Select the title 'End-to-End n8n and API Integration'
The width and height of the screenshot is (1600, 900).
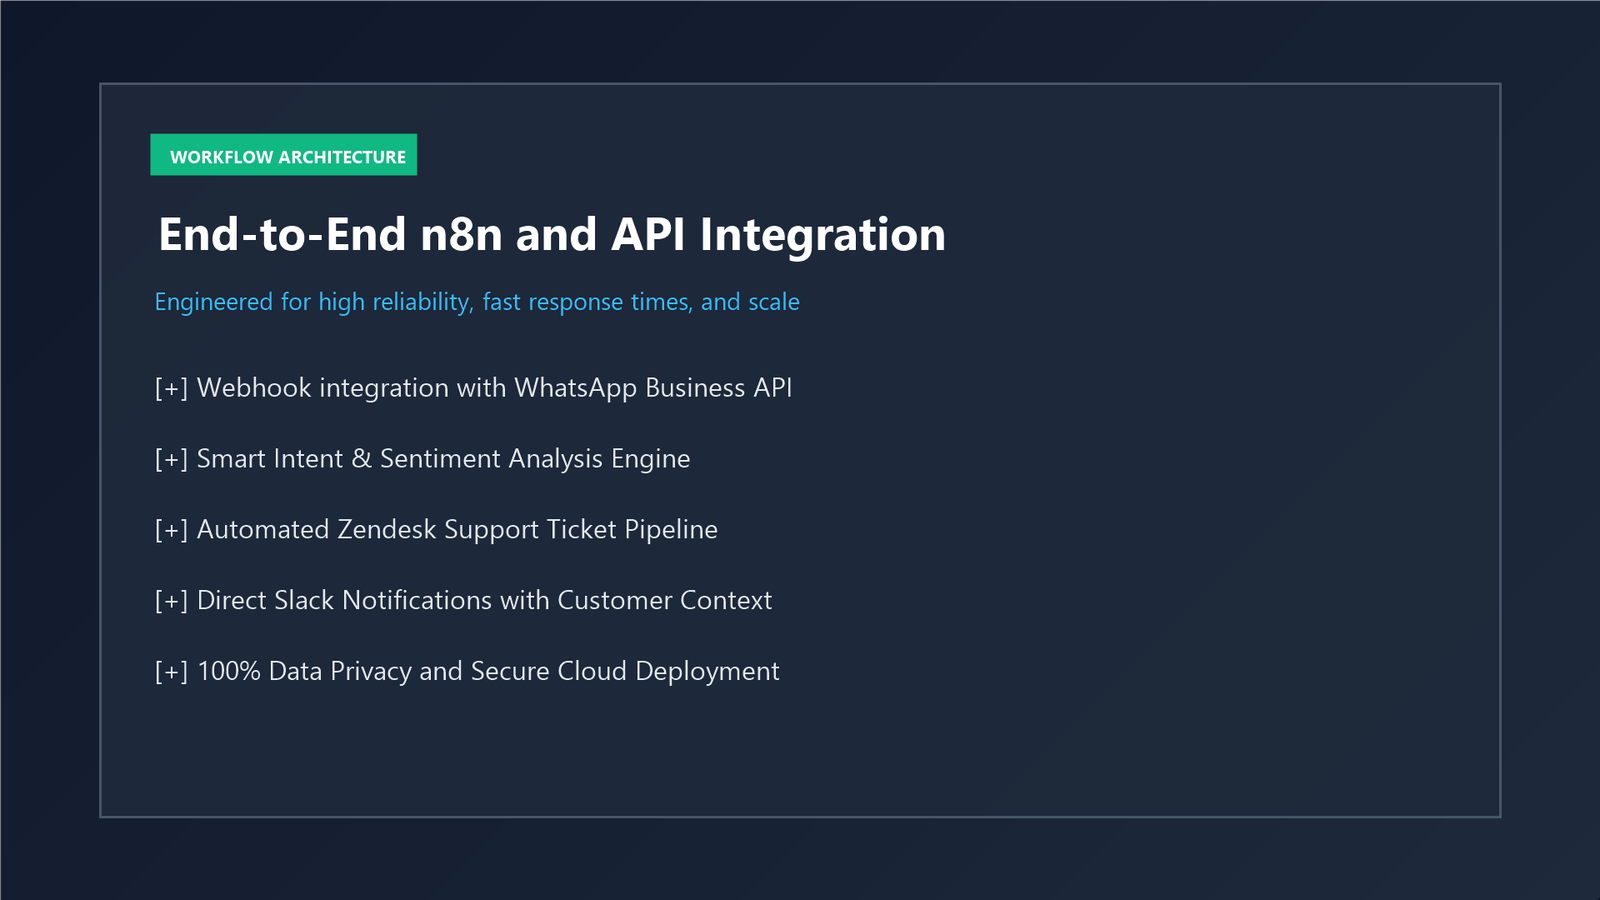pos(552,236)
